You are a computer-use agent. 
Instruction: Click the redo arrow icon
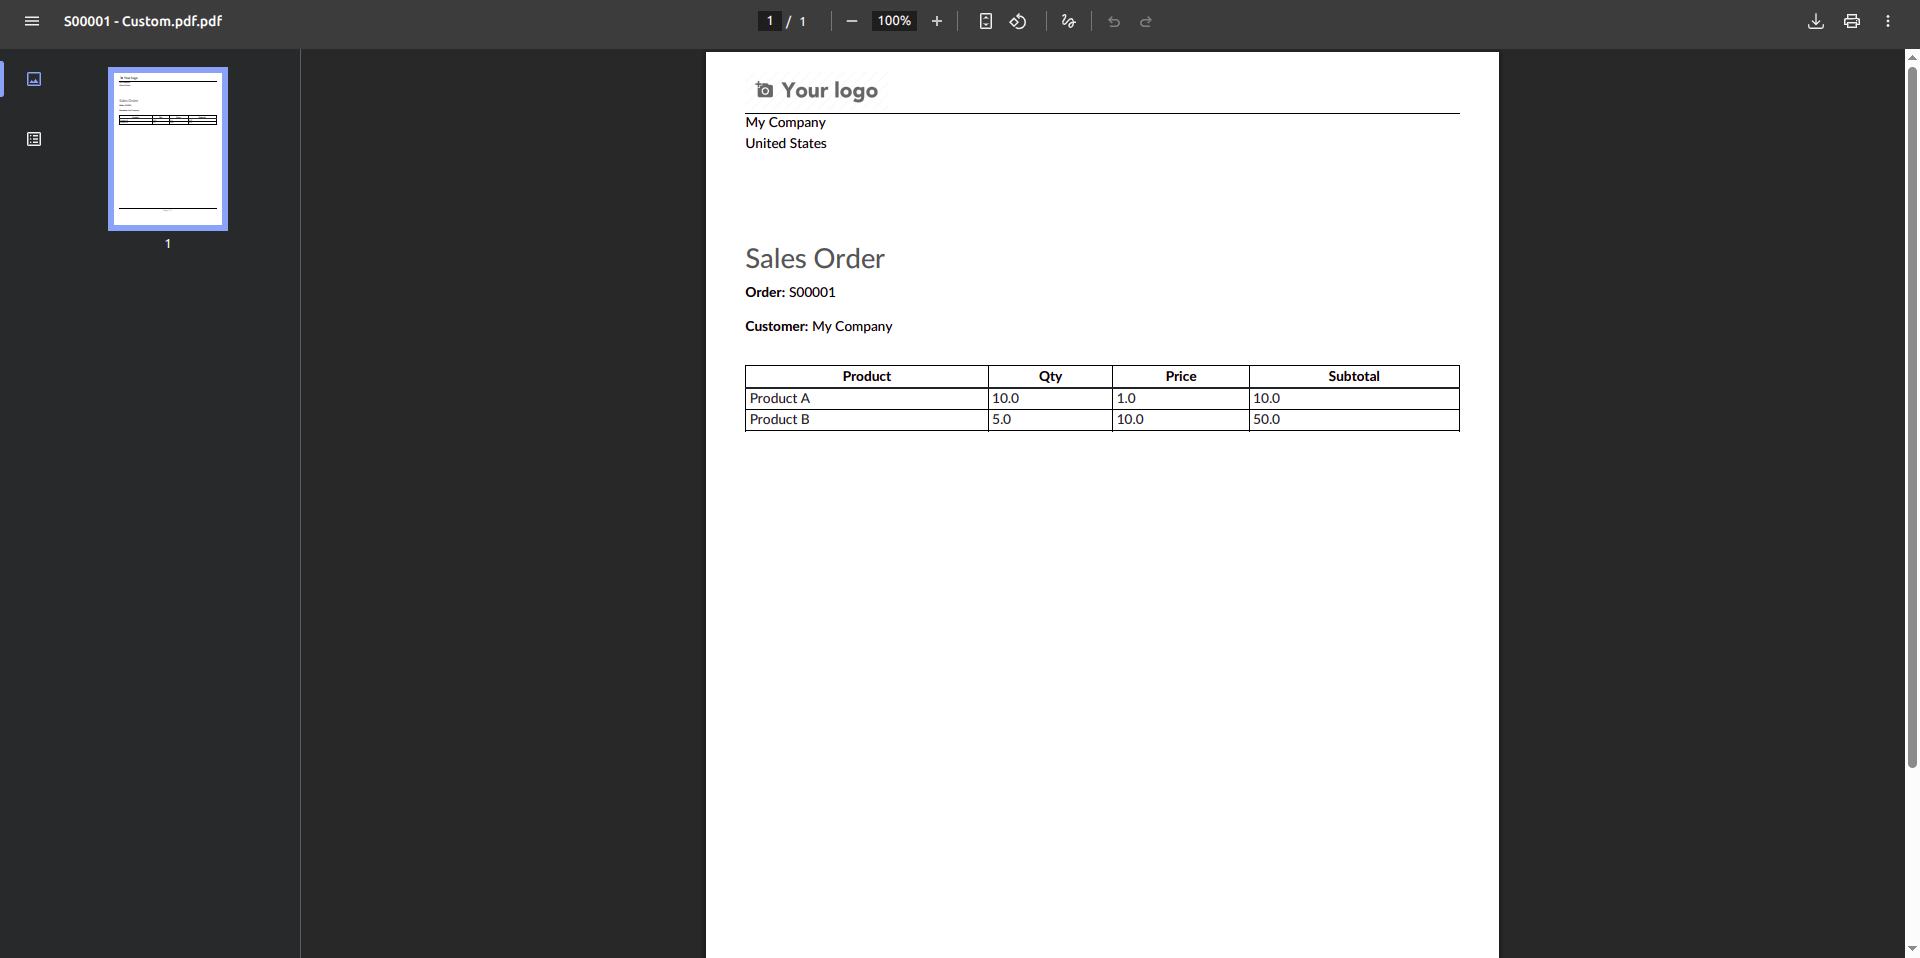(1146, 21)
